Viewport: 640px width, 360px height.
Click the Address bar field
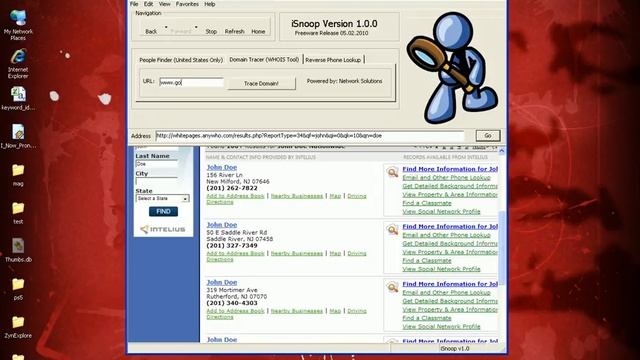tap(309, 136)
